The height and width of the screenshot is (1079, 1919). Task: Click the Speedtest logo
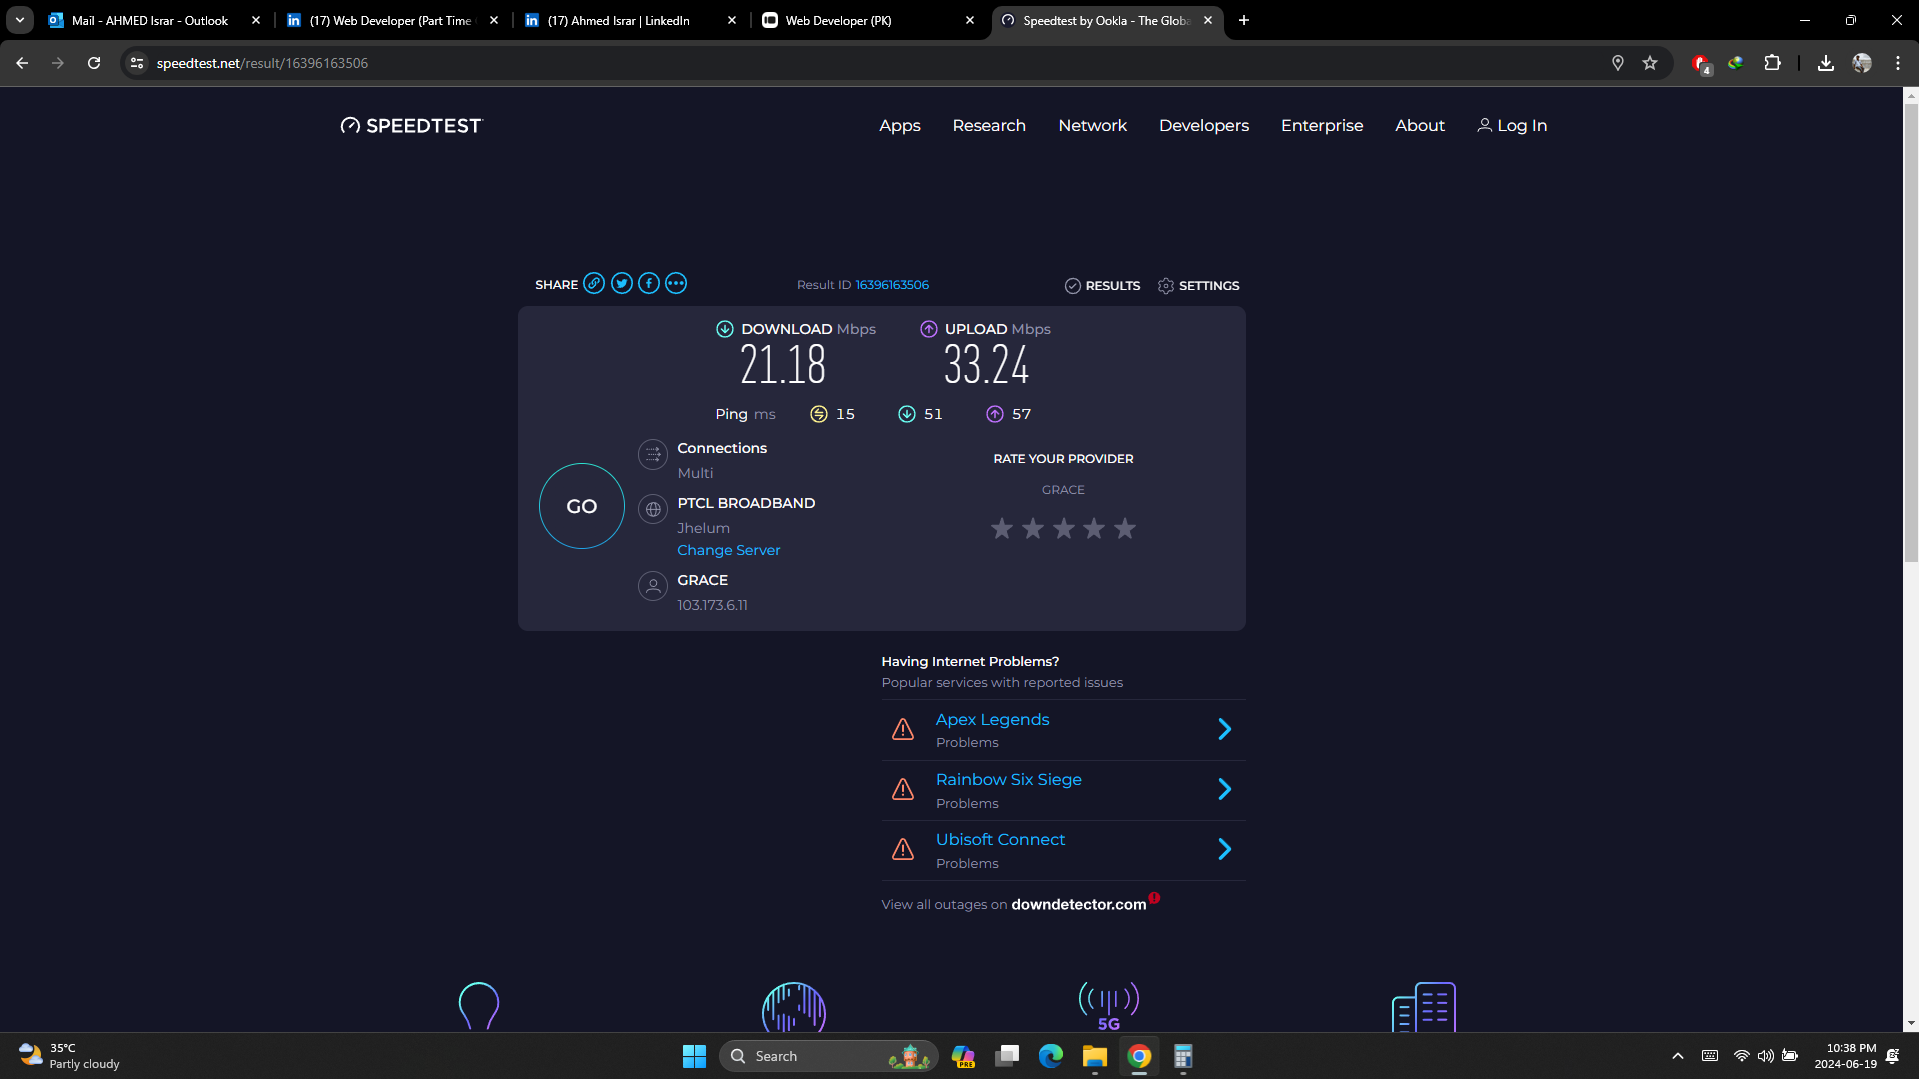411,126
